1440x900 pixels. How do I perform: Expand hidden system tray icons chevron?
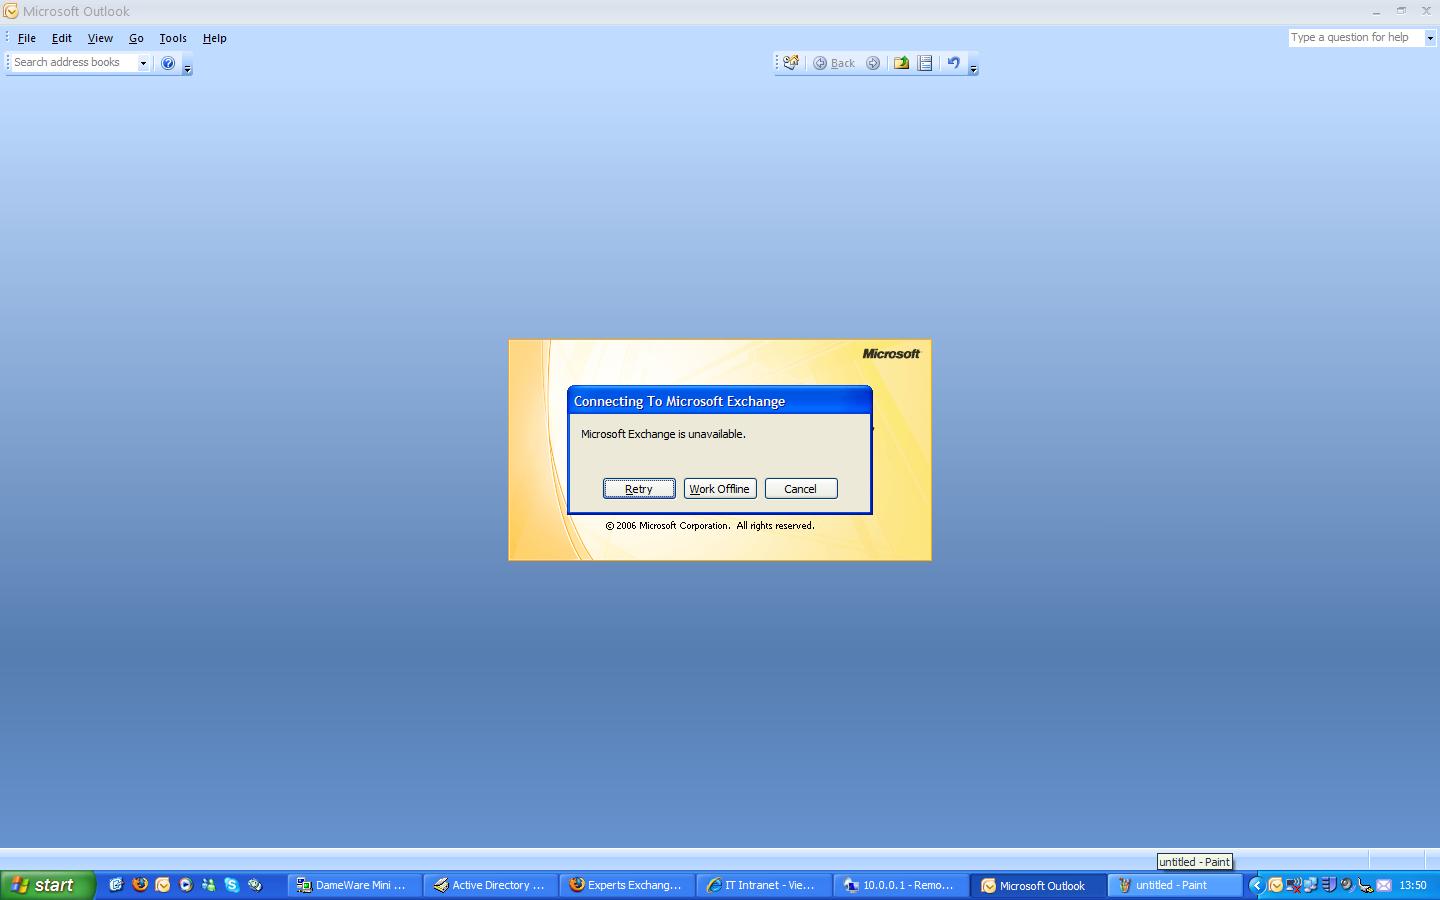point(1257,885)
